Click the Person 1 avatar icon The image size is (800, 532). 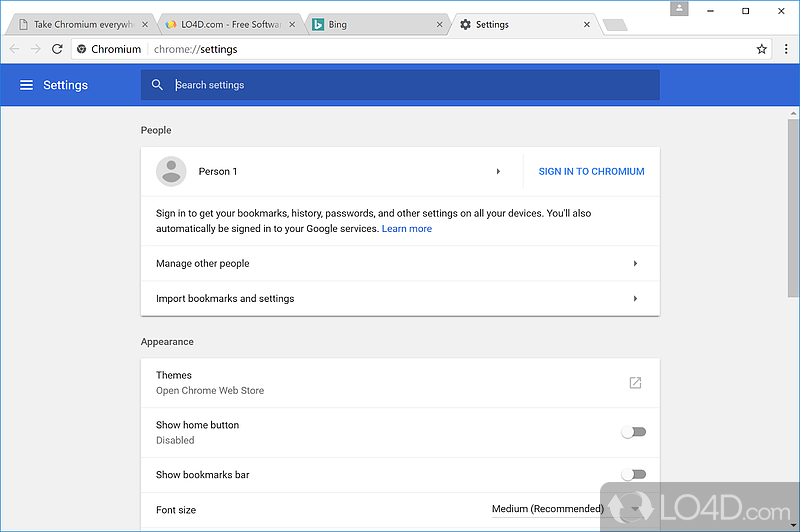pos(171,171)
